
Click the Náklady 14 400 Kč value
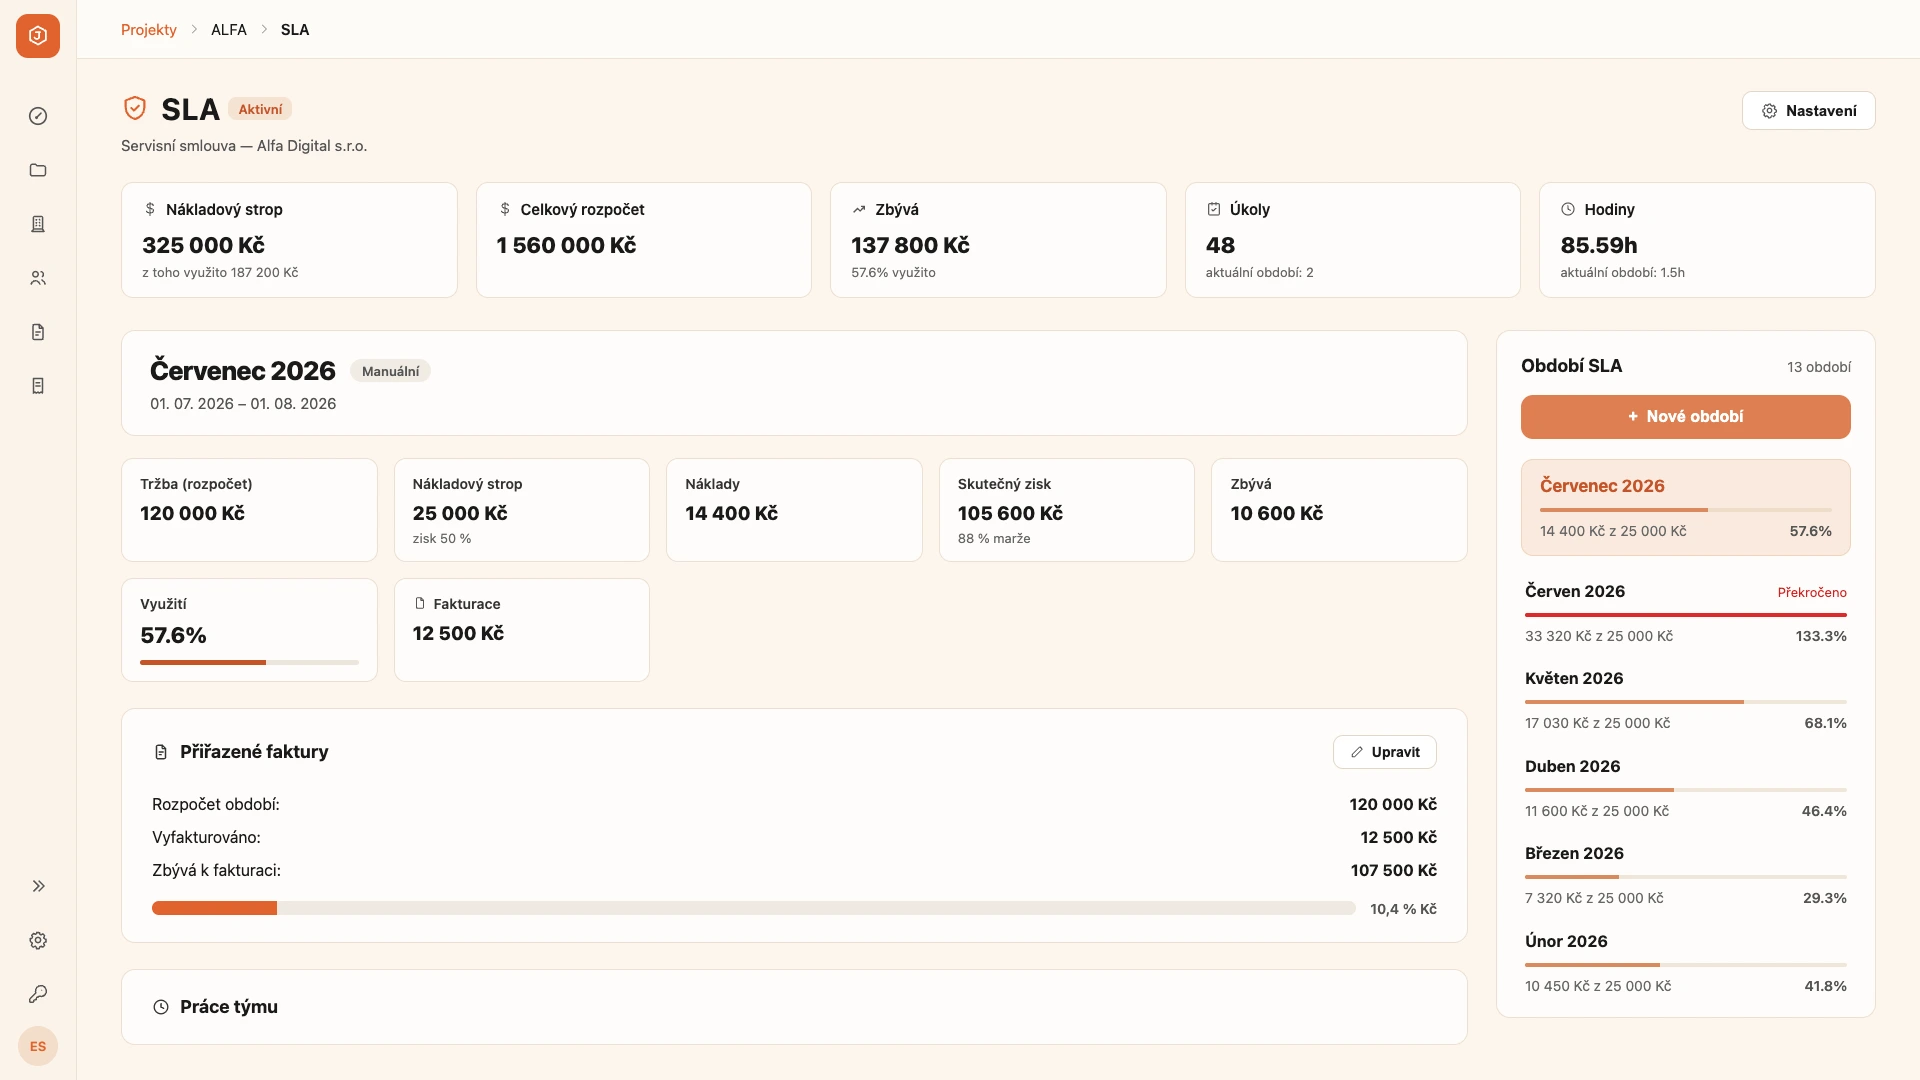pyautogui.click(x=731, y=513)
